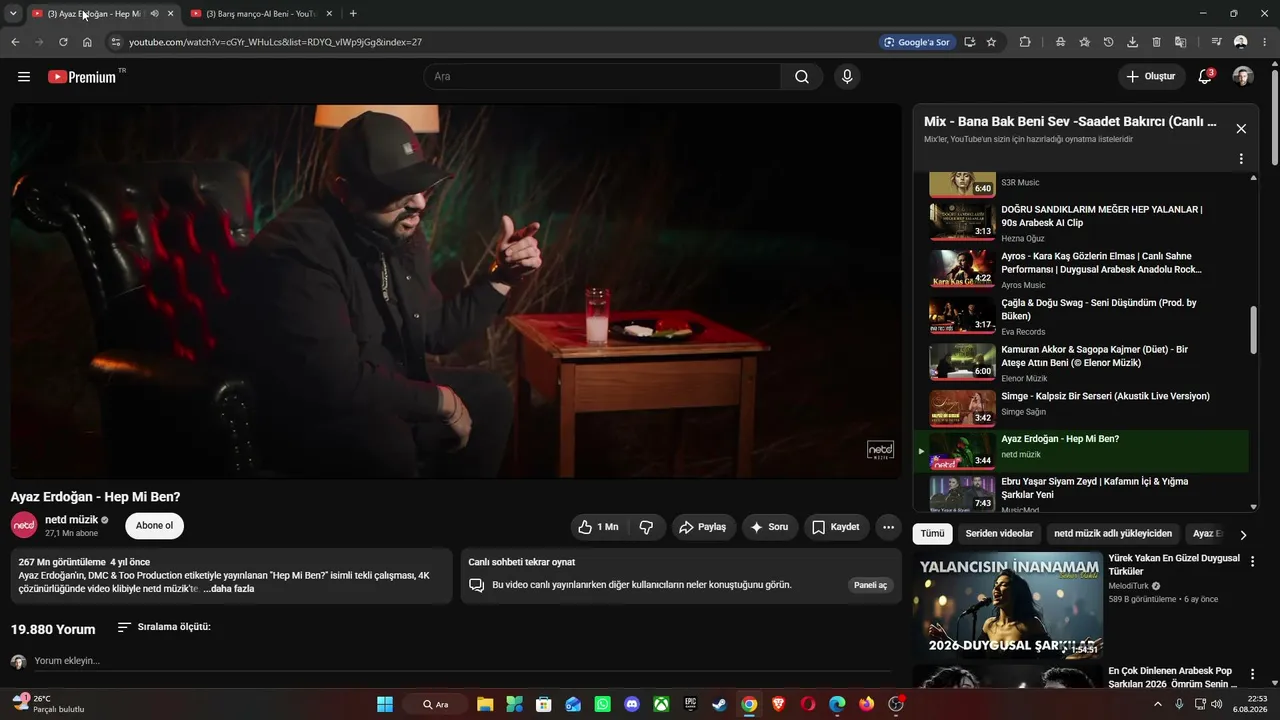This screenshot has height=720, width=1280.
Task: Open more actions menu beside Kaydet
Action: (888, 527)
